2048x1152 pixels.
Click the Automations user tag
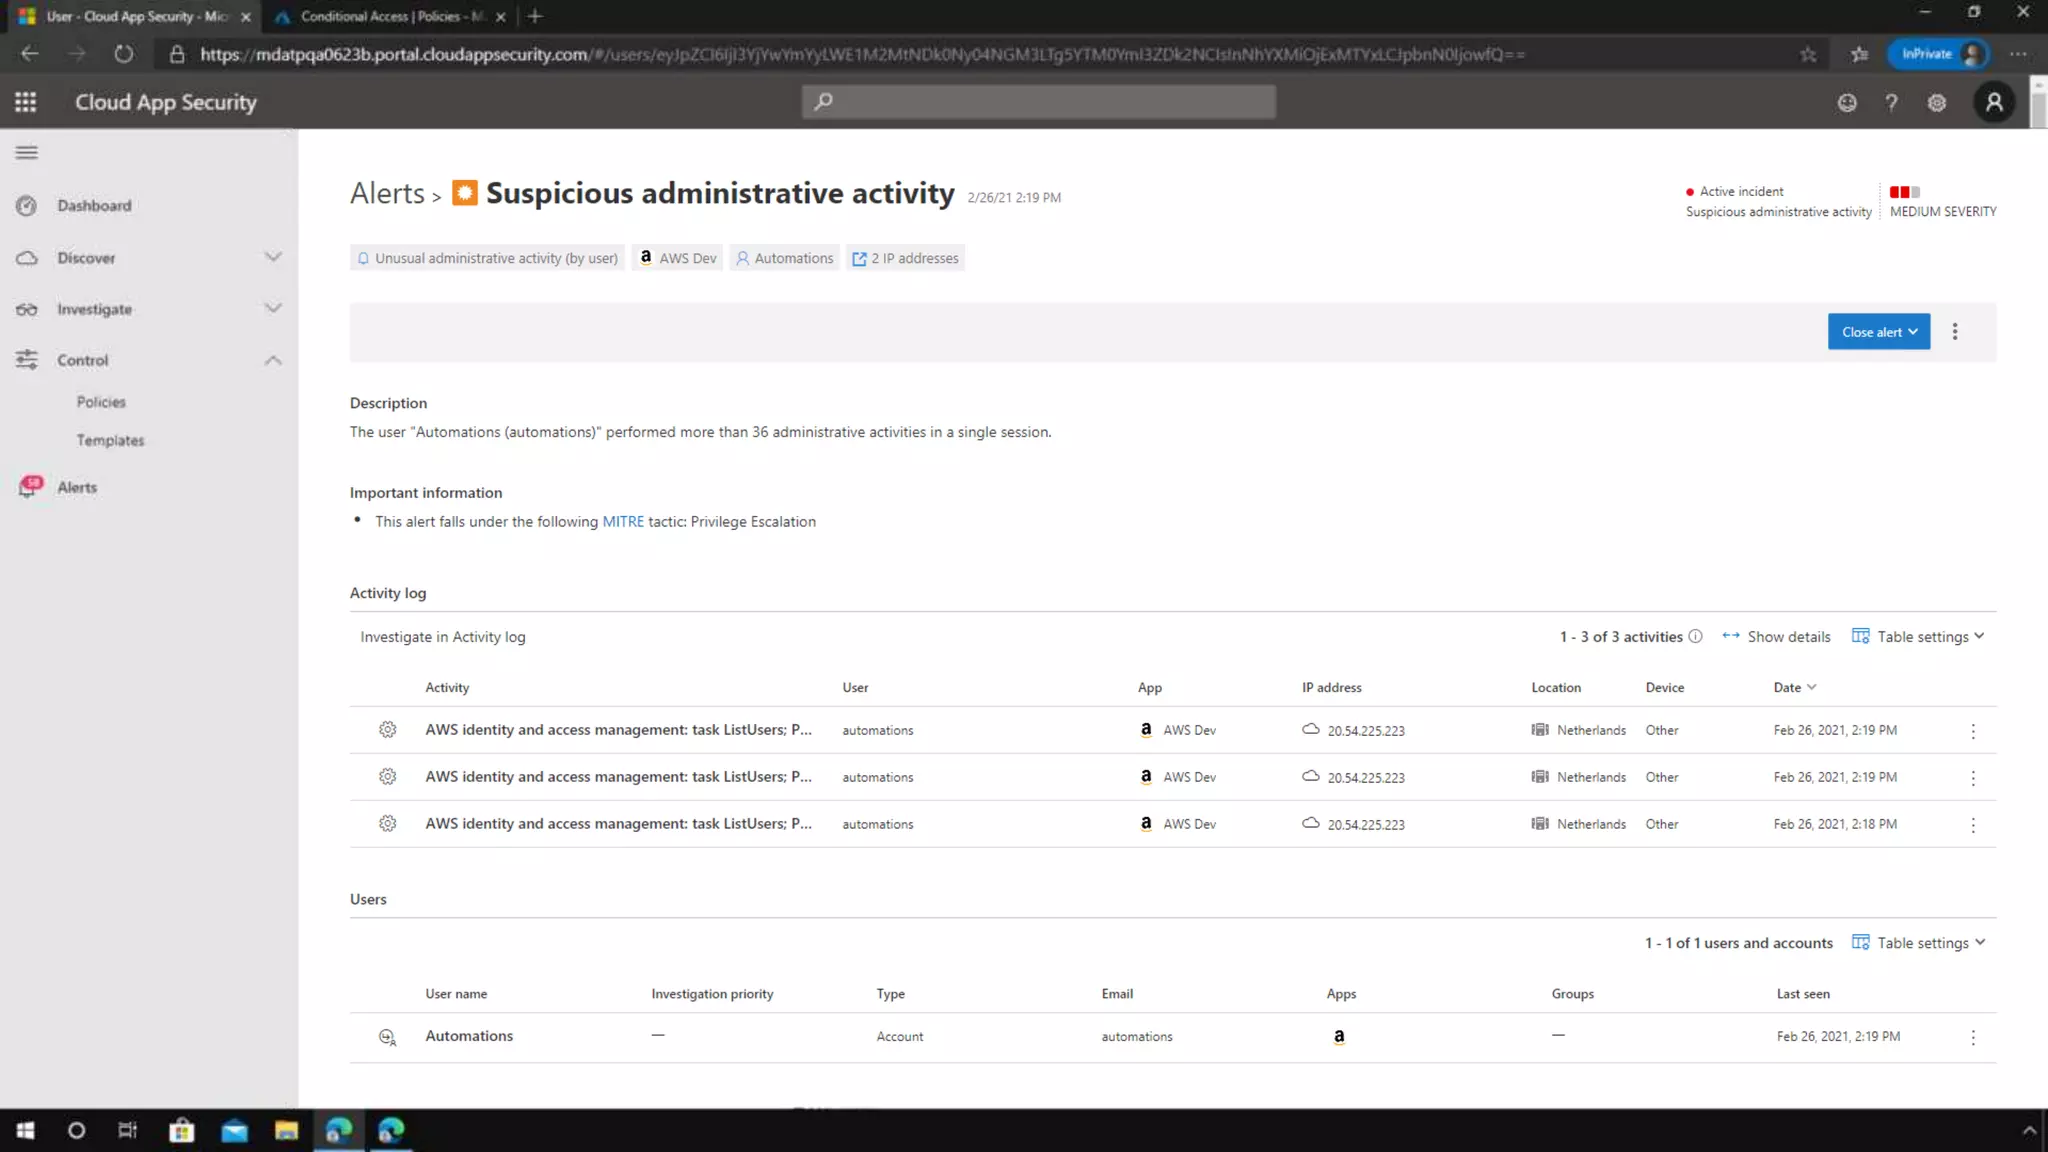coord(784,258)
